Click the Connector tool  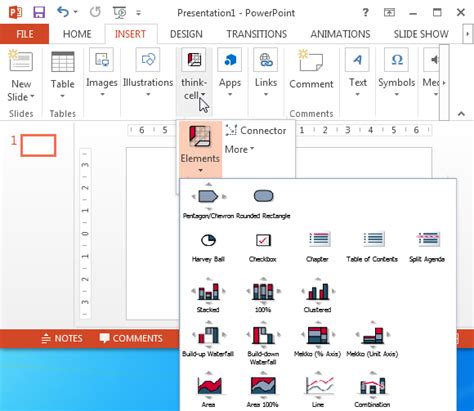[x=256, y=131]
